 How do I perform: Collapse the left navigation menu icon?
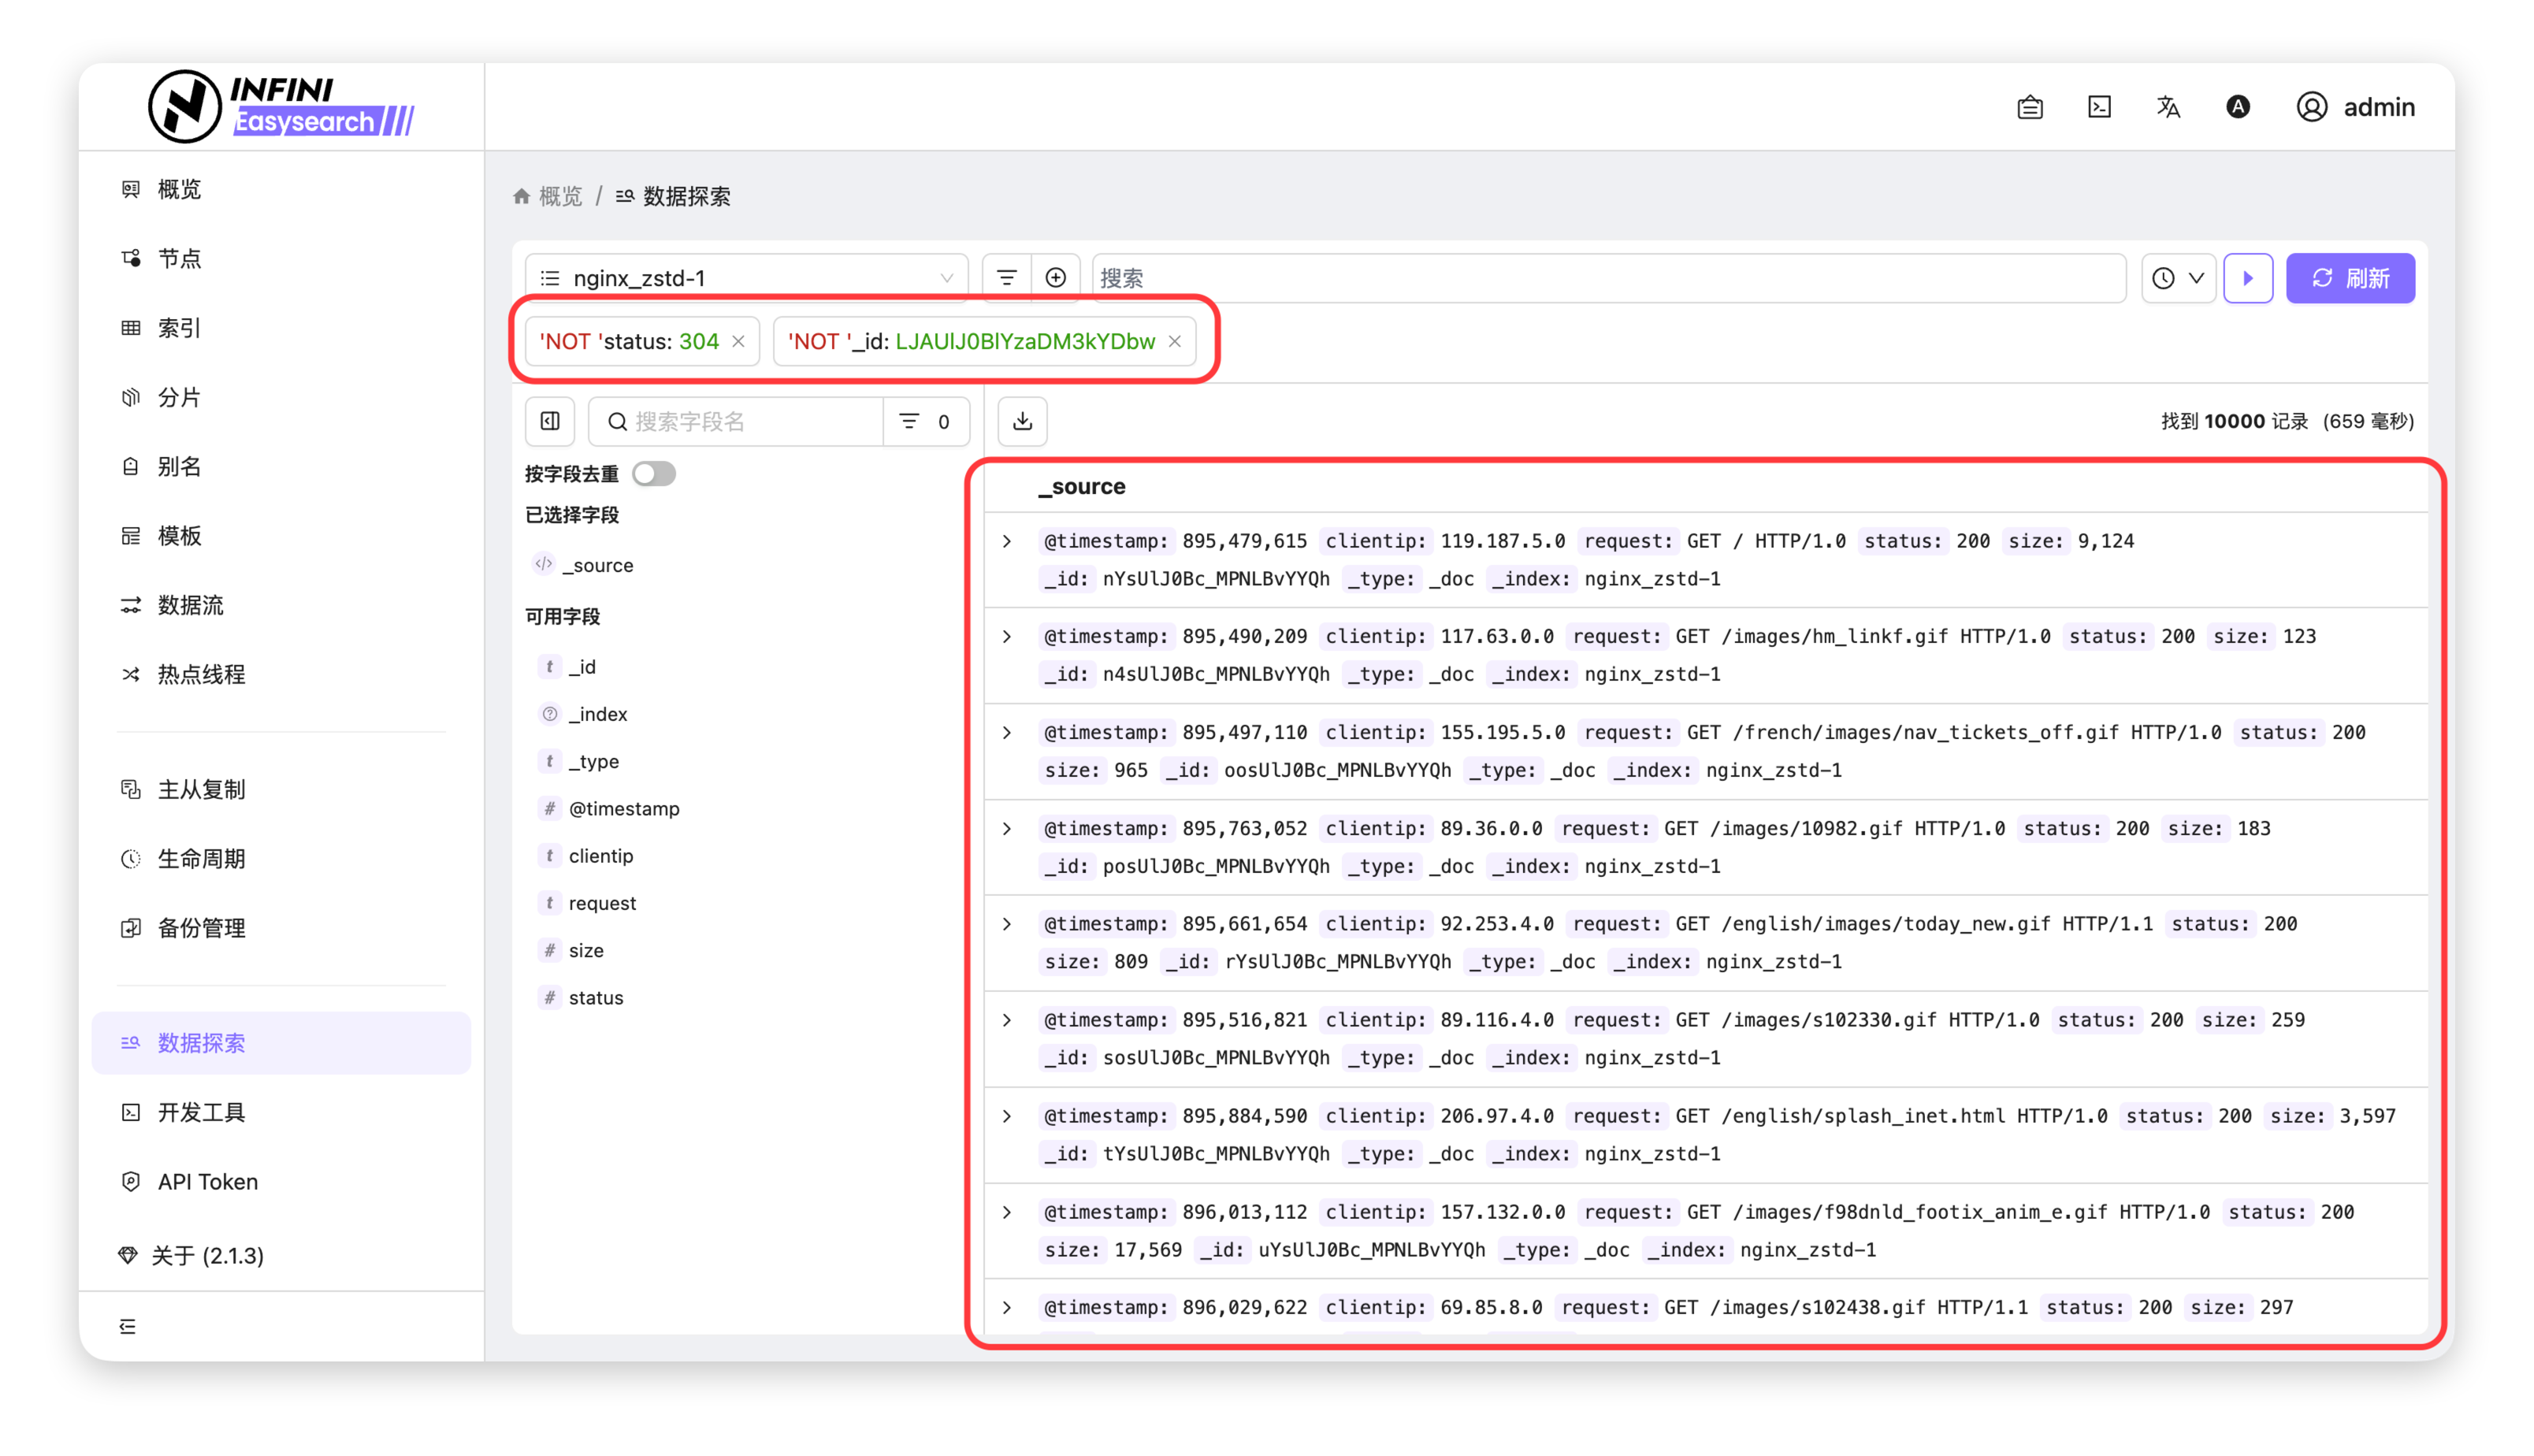click(x=128, y=1326)
